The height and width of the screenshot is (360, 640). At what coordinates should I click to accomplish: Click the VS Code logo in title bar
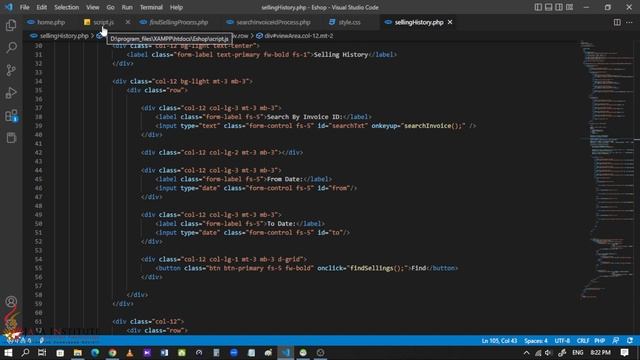coord(9,7)
